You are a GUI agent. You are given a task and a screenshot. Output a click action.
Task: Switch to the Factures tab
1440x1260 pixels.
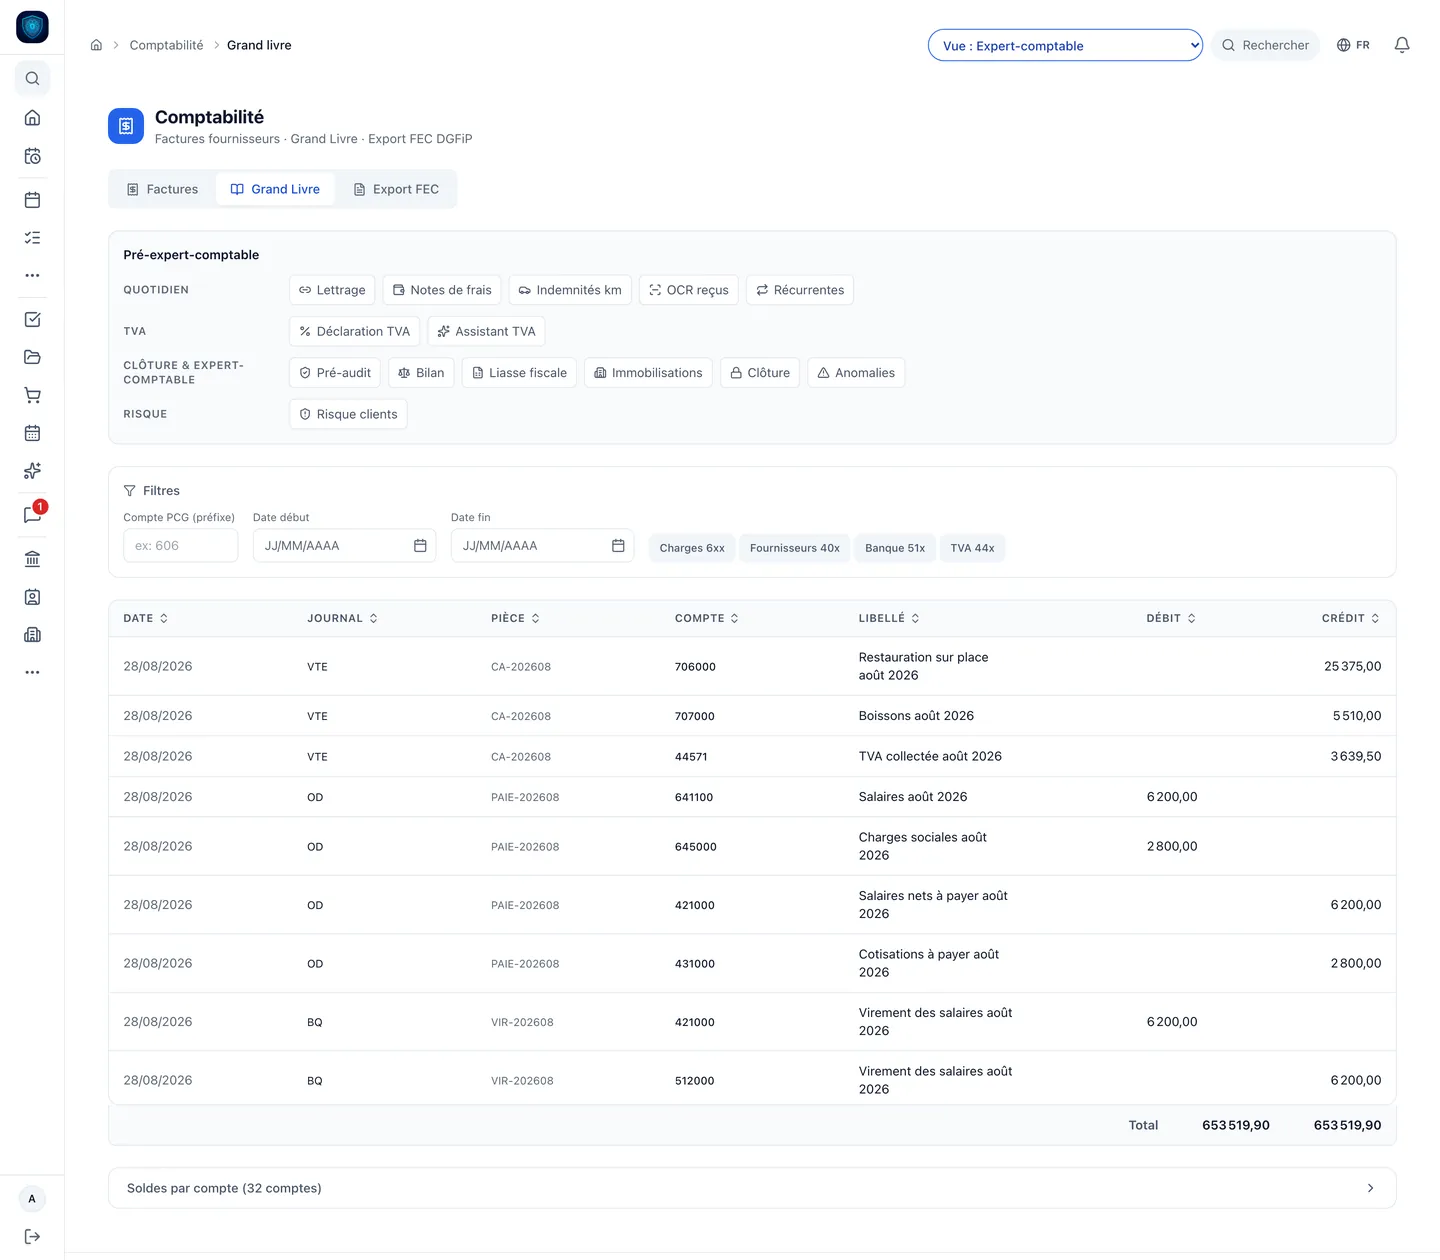tap(163, 189)
